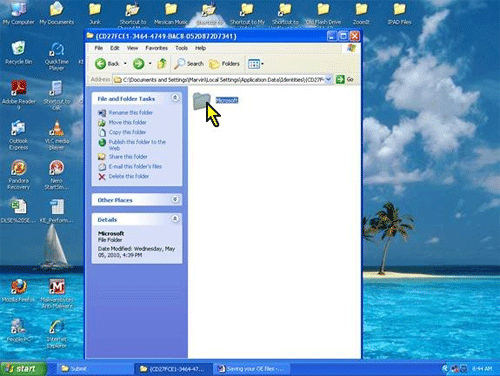Open the View menu
This screenshot has width=500, height=376.
132,48
